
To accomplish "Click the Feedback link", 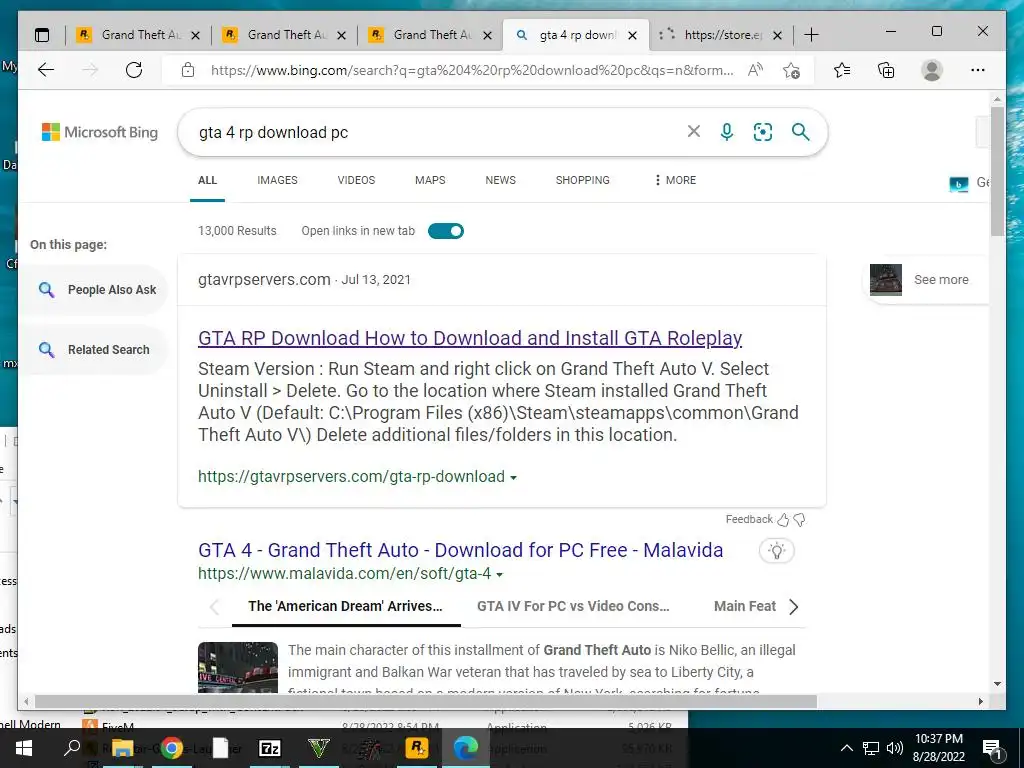I will (x=749, y=519).
